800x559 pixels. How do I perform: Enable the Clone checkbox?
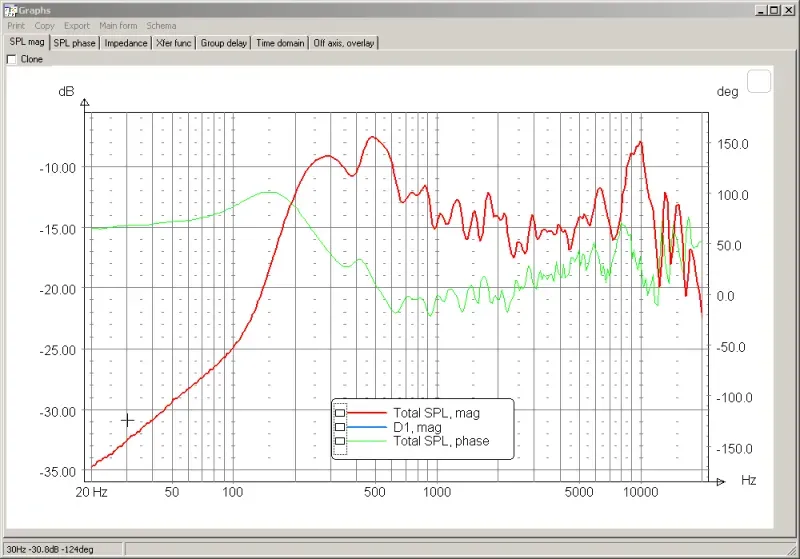tap(11, 59)
